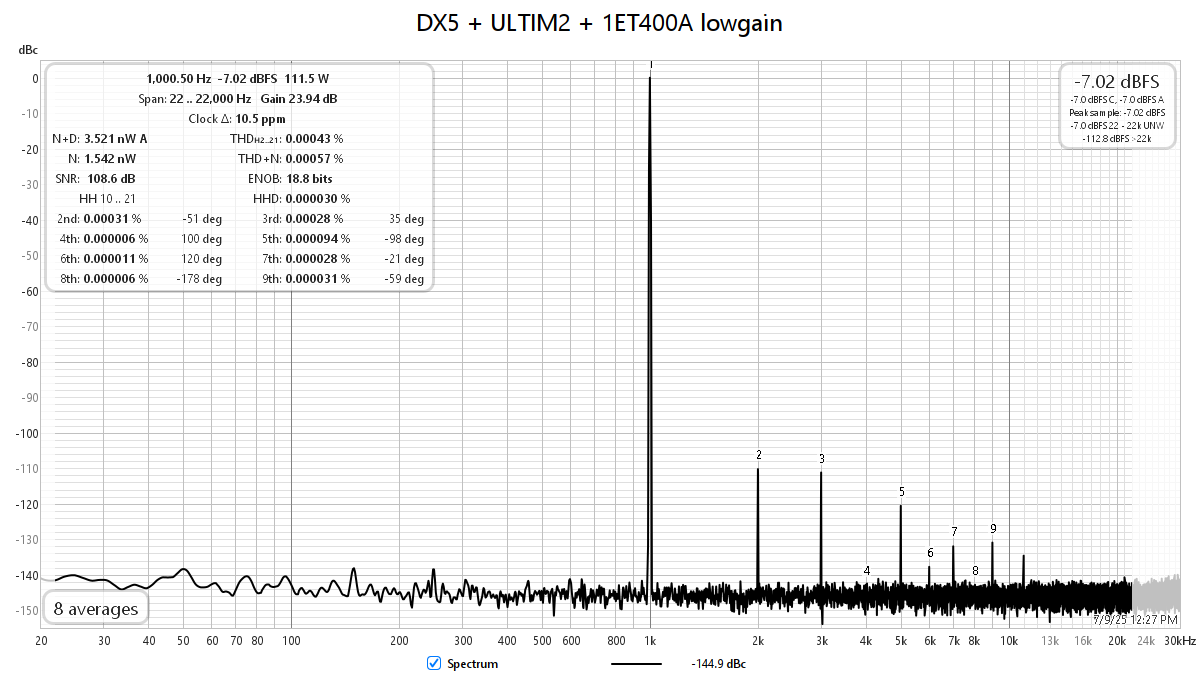This screenshot has height=675, width=1200.
Task: Click the 1,000.50 Hz fundamental frequency readout
Action: tap(179, 78)
